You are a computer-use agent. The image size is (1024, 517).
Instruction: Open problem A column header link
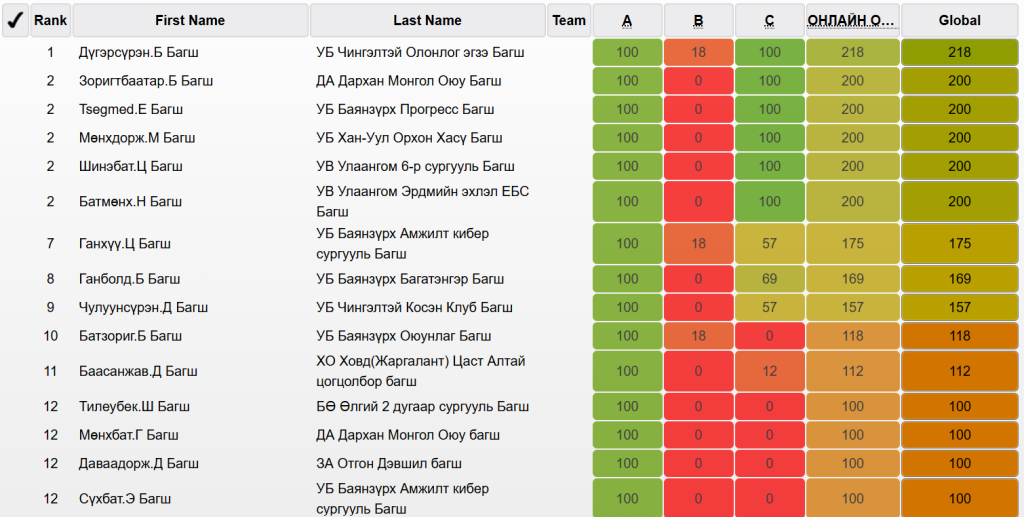click(627, 20)
